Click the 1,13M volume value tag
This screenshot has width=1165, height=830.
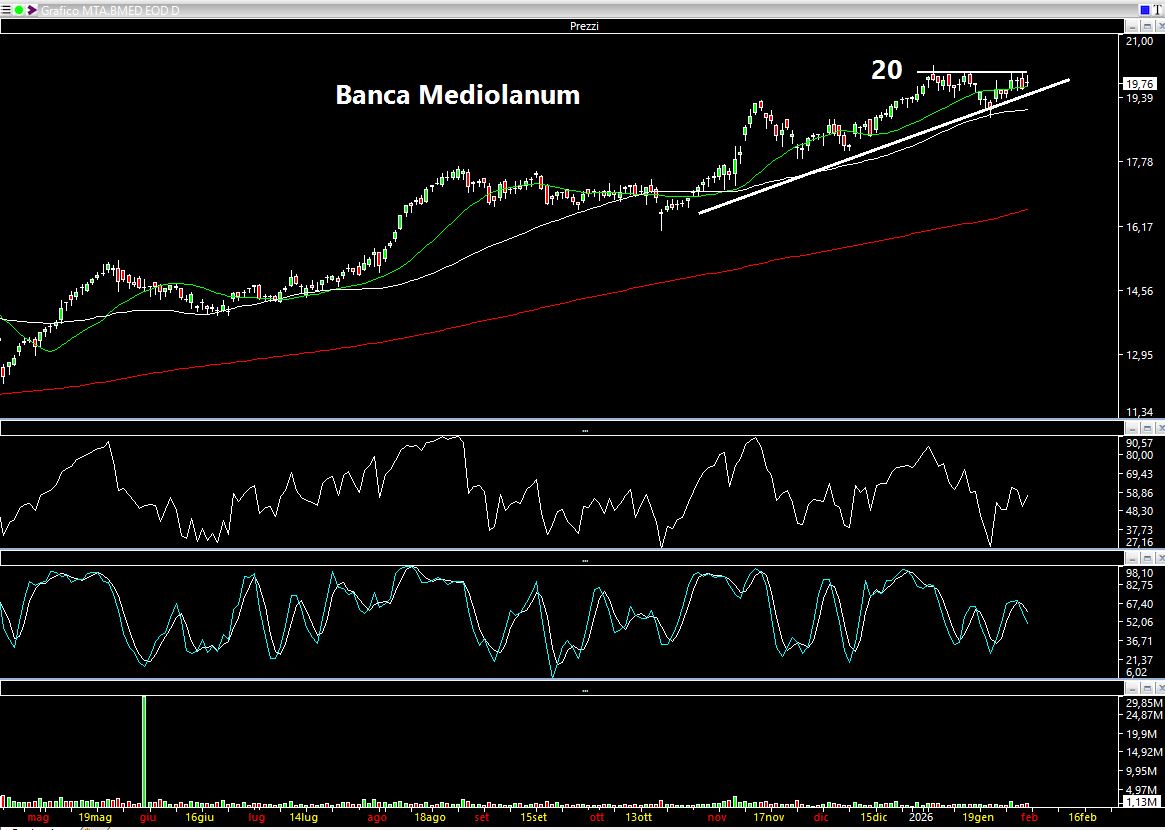[1141, 802]
